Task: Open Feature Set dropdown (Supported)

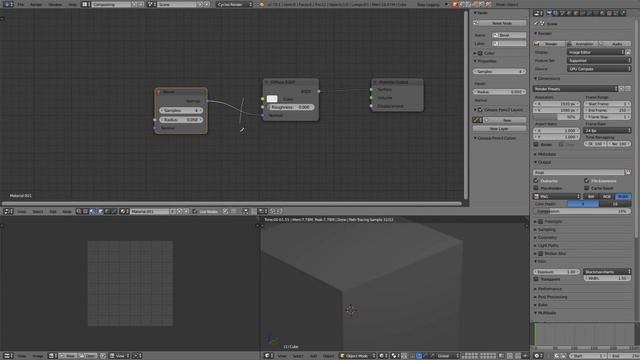Action: (599, 60)
